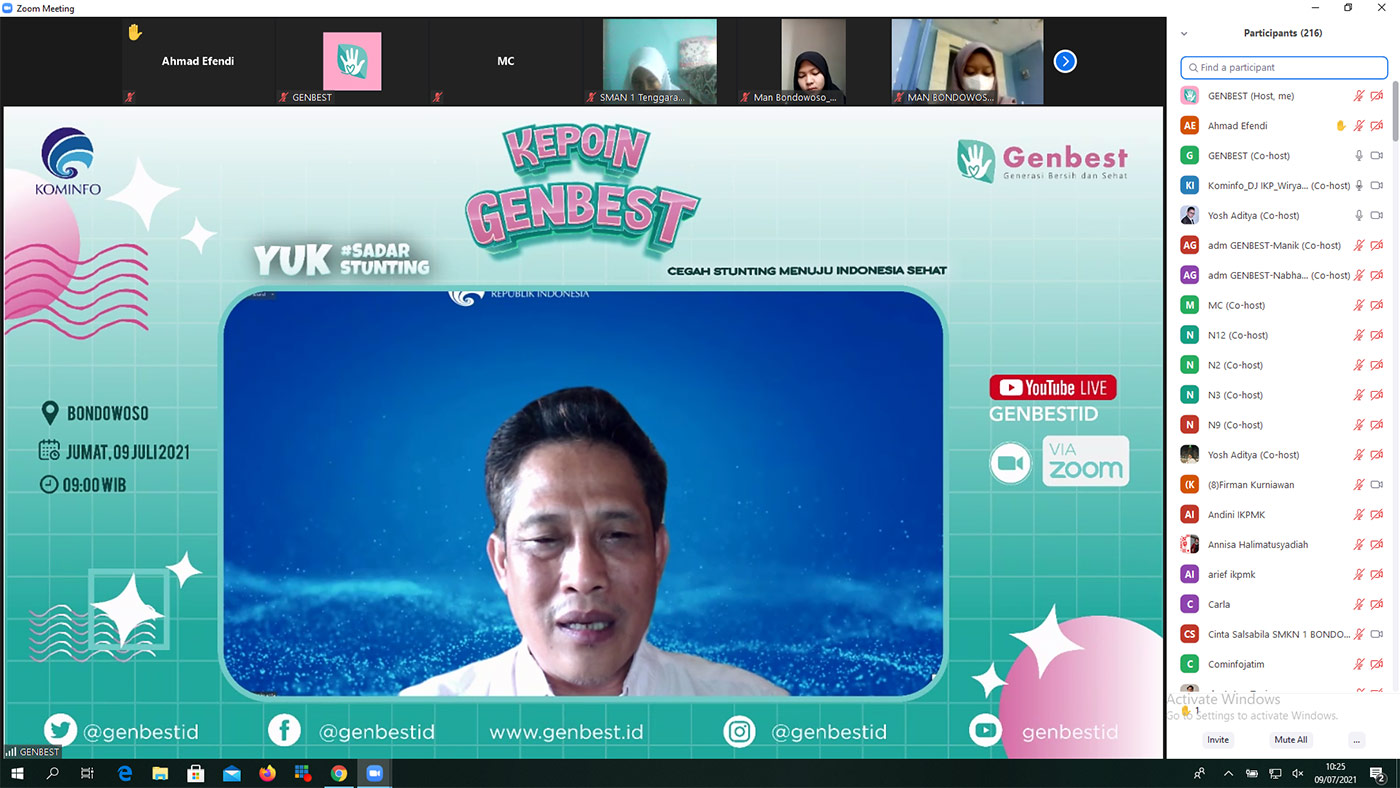
Task: Click the microphone icon for GENBEST (Co-host)
Action: (1359, 156)
